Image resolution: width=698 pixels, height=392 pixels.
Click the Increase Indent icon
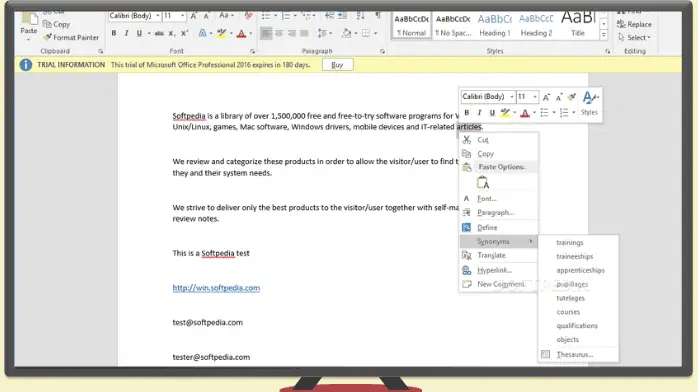(x=342, y=16)
